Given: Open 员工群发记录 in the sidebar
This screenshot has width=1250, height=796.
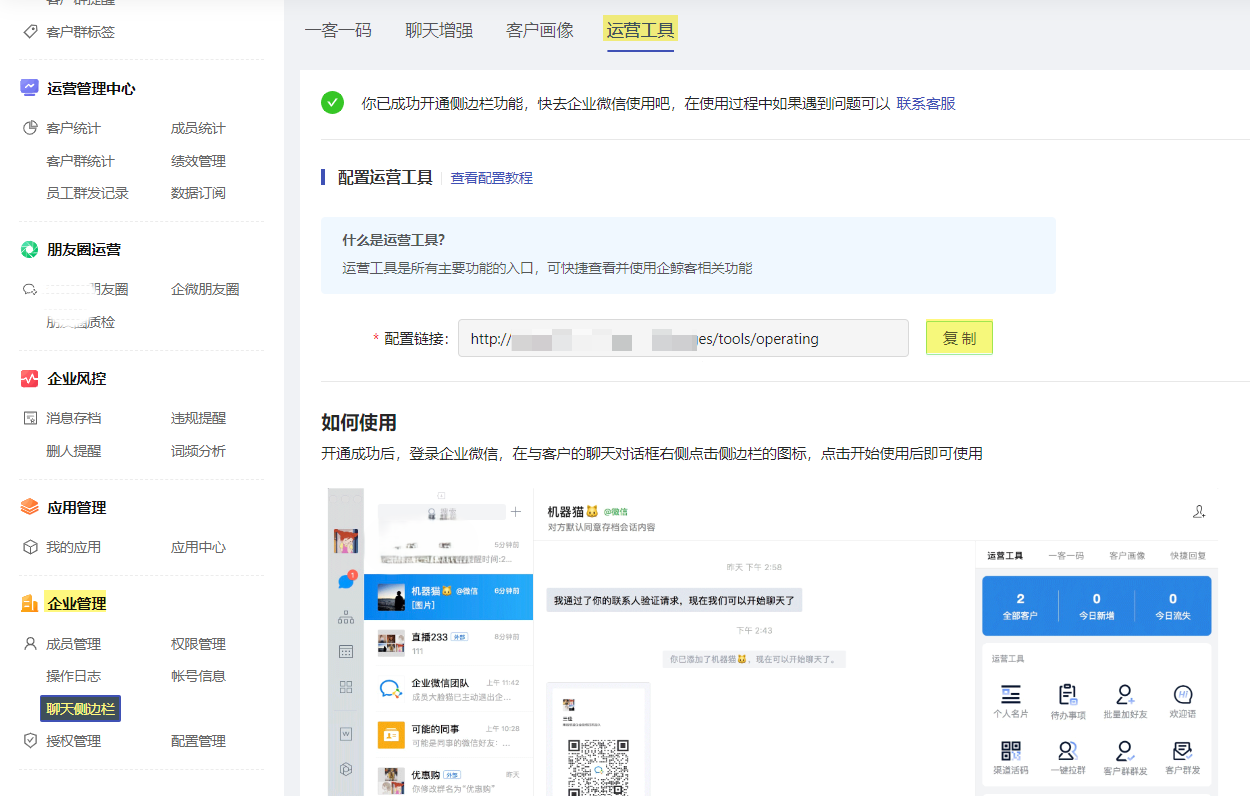Looking at the screenshot, I should coord(88,193).
